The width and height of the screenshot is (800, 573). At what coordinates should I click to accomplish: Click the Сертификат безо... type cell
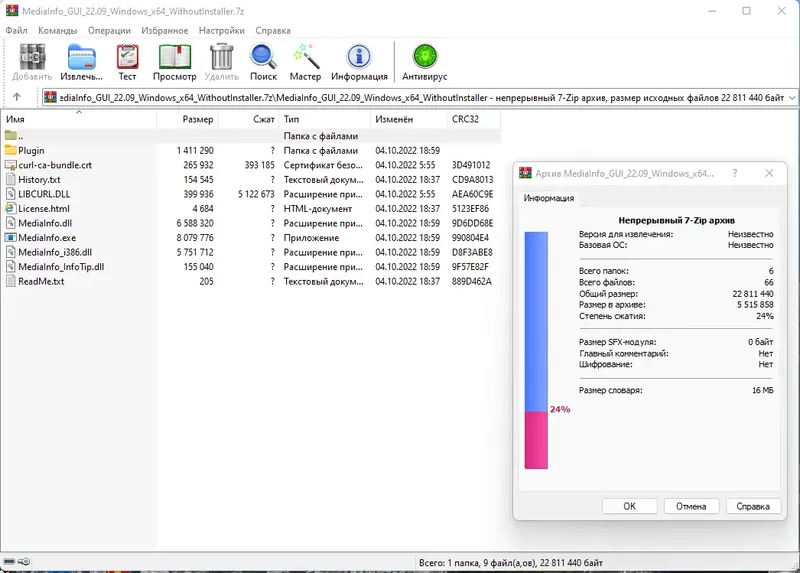323,165
